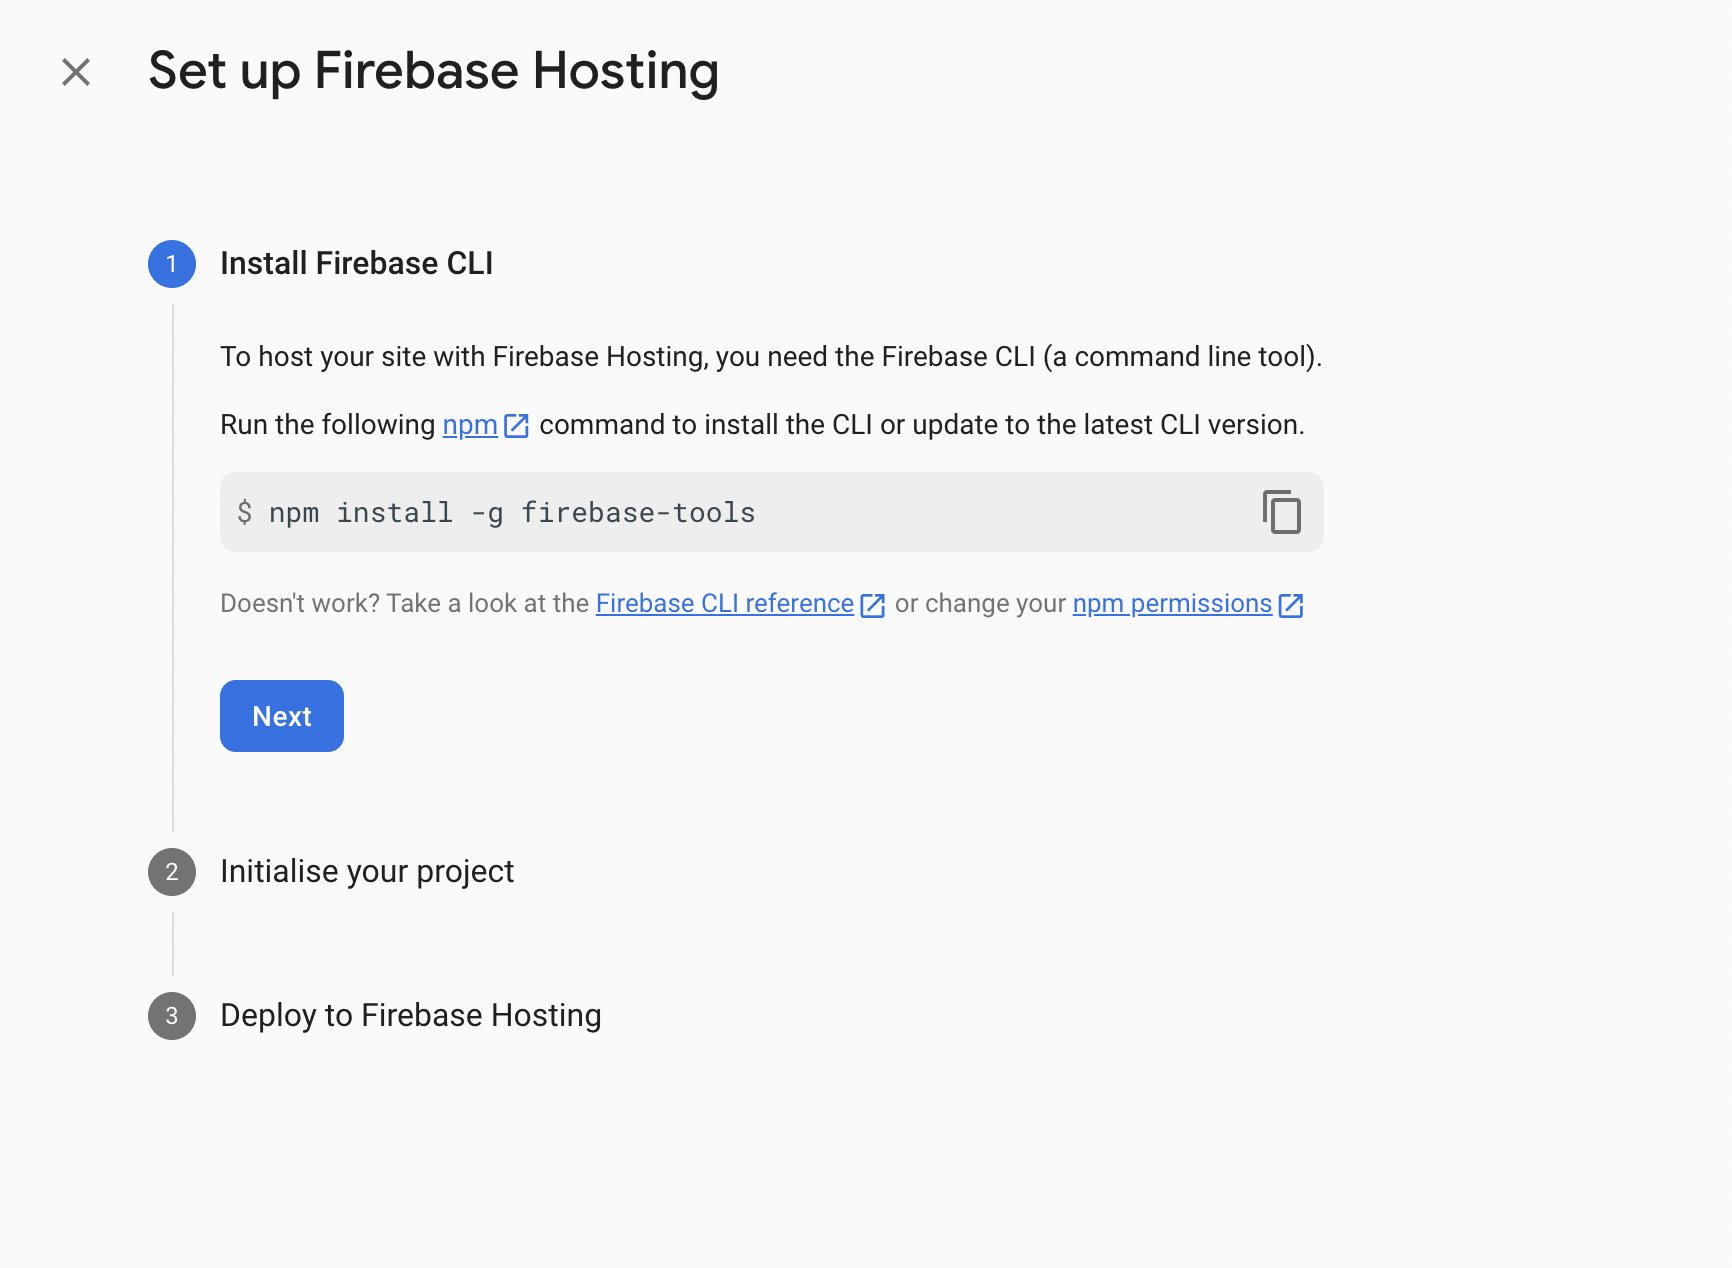Click the X to close the setup dialog
Image resolution: width=1732 pixels, height=1268 pixels.
pyautogui.click(x=76, y=71)
